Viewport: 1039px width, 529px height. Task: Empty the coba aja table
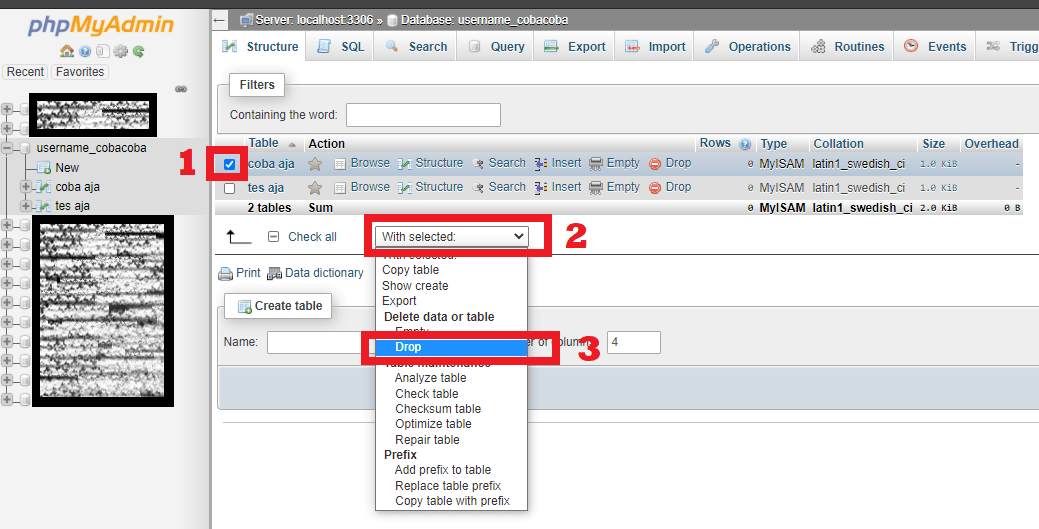615,163
